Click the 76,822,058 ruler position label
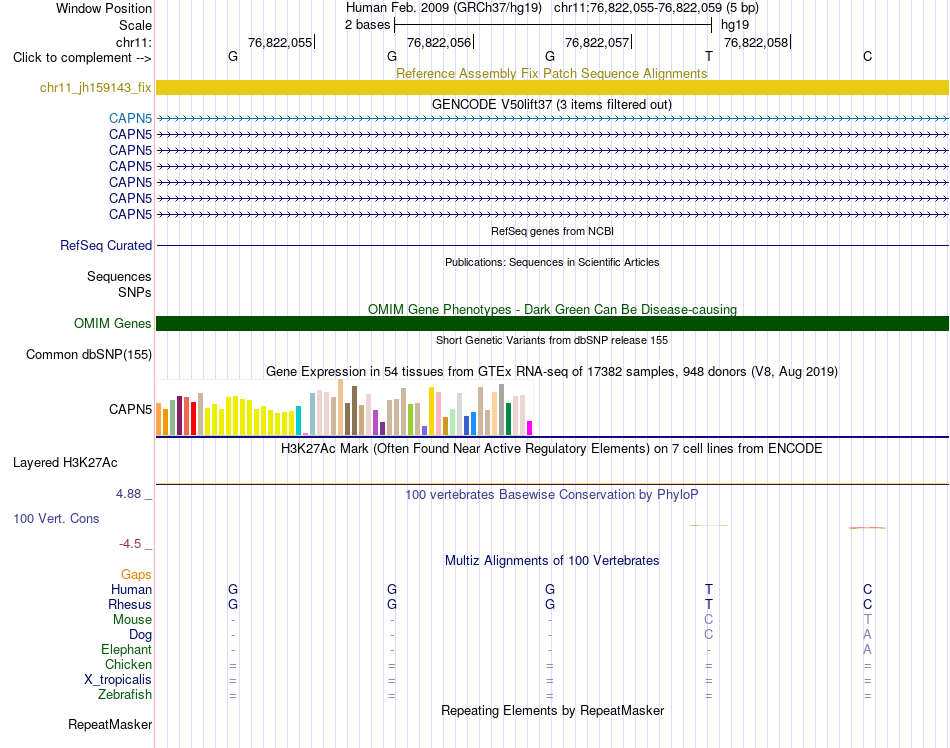The width and height of the screenshot is (950, 748). click(x=756, y=42)
